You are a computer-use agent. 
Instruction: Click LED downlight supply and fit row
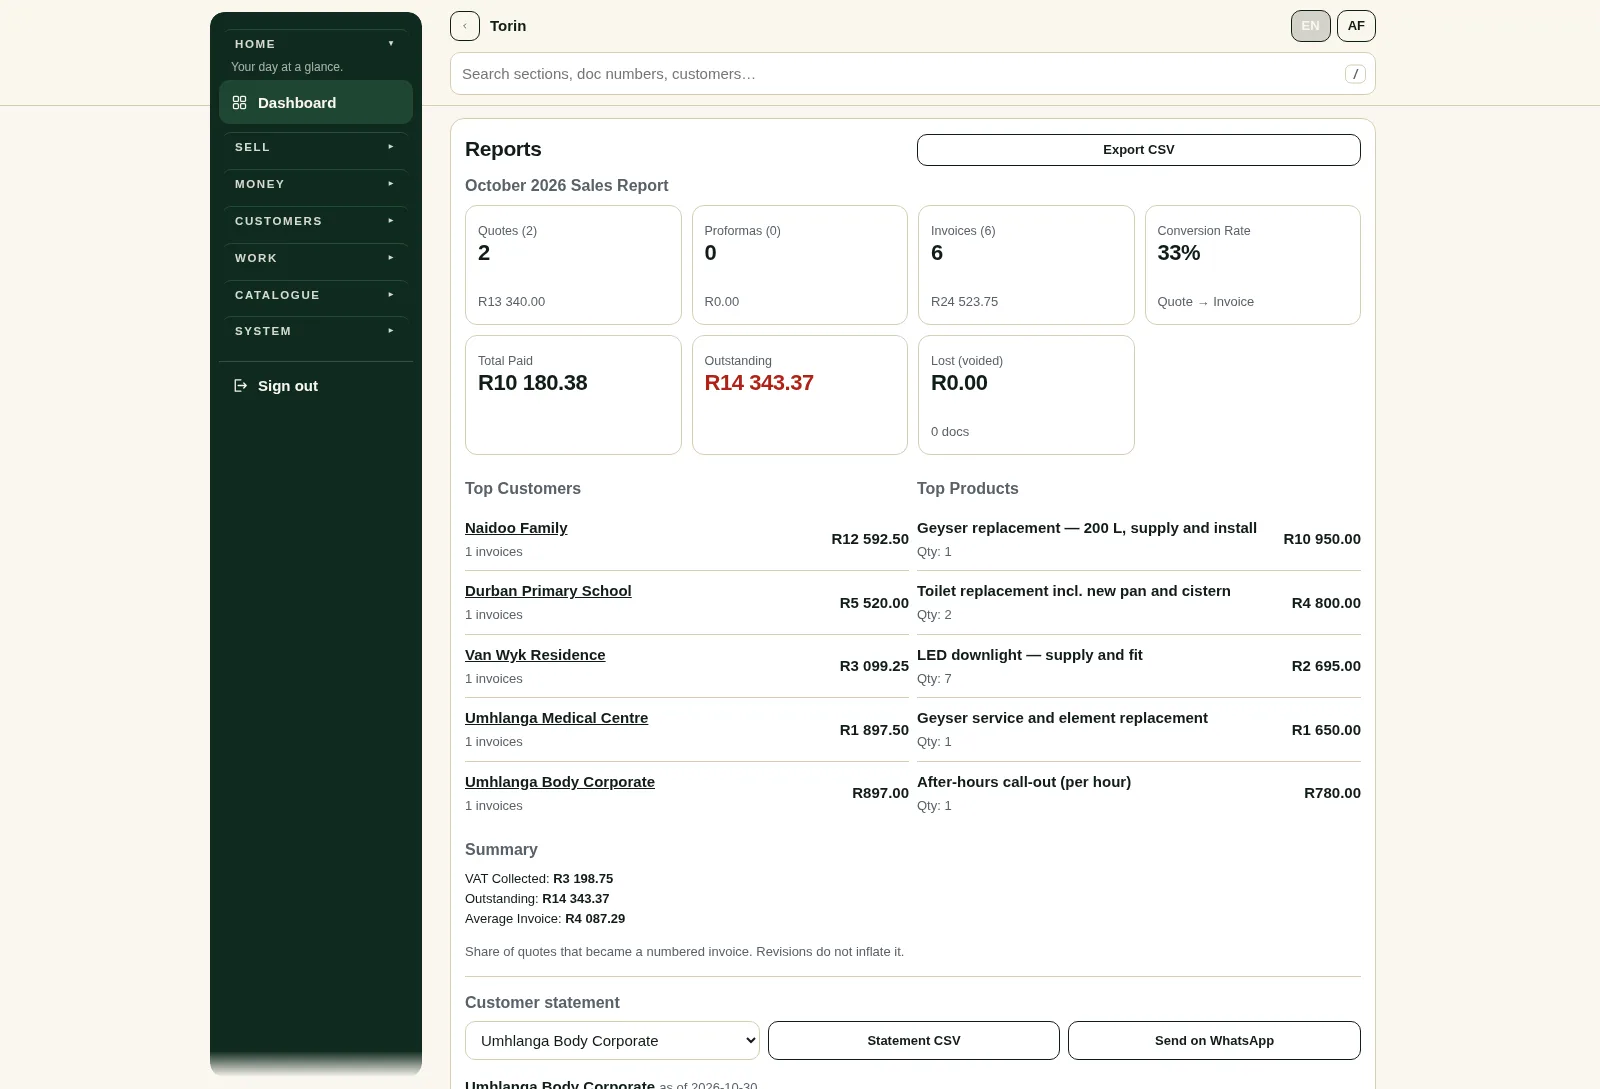(x=1139, y=666)
